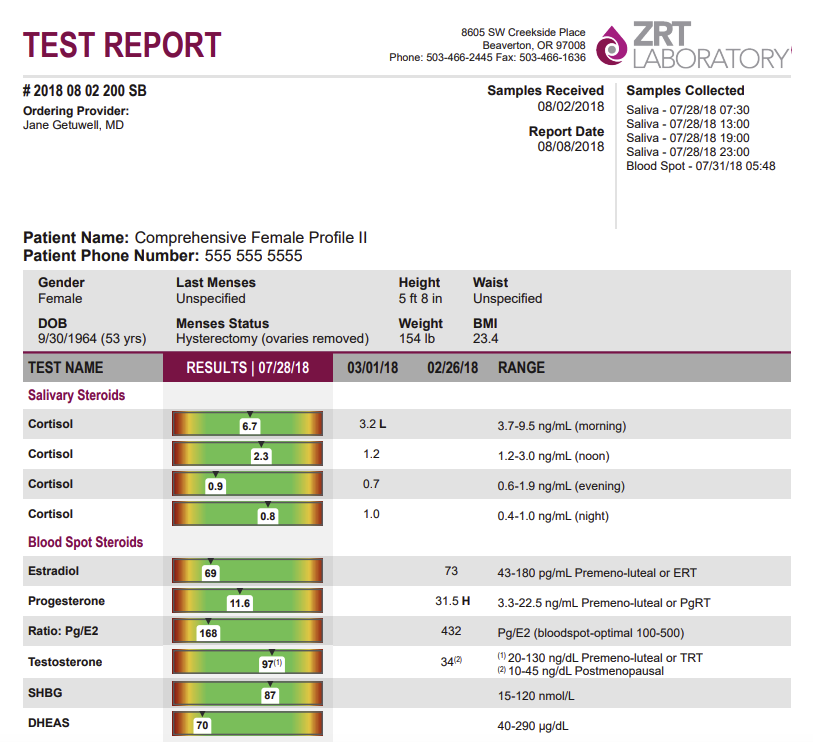Click the report number 2018 08 02 200 SB
This screenshot has height=742, width=813.
coord(87,89)
